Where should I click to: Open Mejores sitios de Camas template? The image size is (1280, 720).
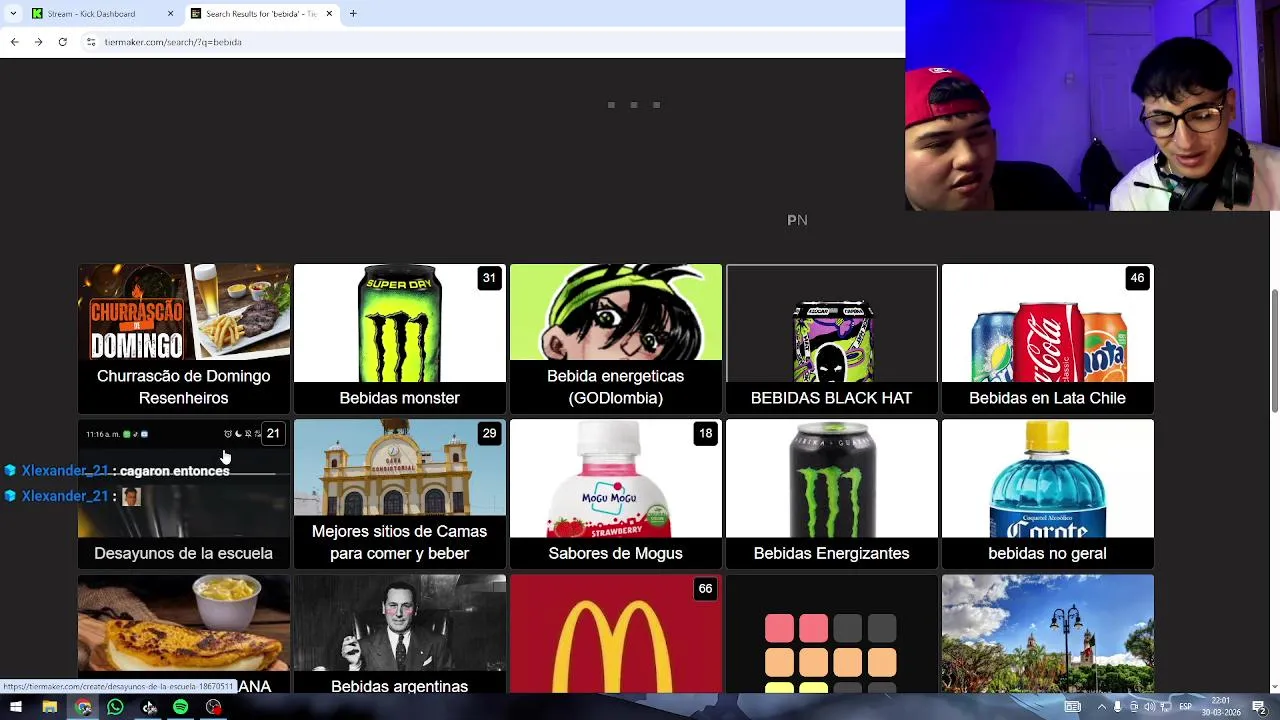(400, 494)
